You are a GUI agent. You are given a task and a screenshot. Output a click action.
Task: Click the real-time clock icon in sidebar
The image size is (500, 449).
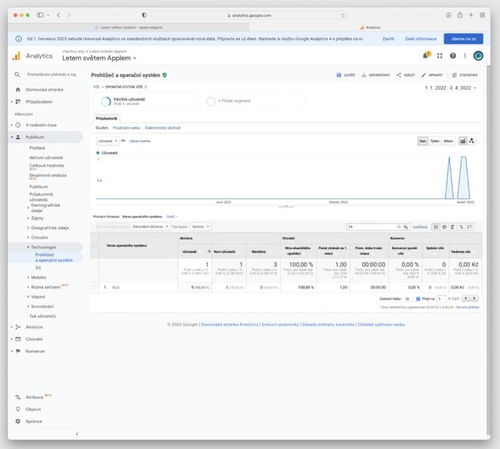click(18, 125)
